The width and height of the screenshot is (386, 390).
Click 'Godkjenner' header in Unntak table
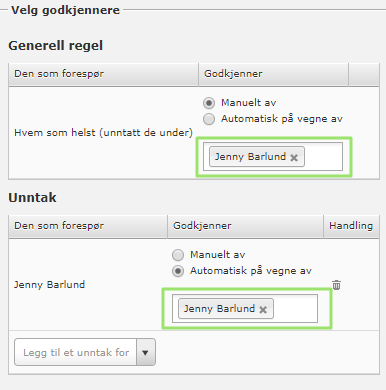coord(202,226)
